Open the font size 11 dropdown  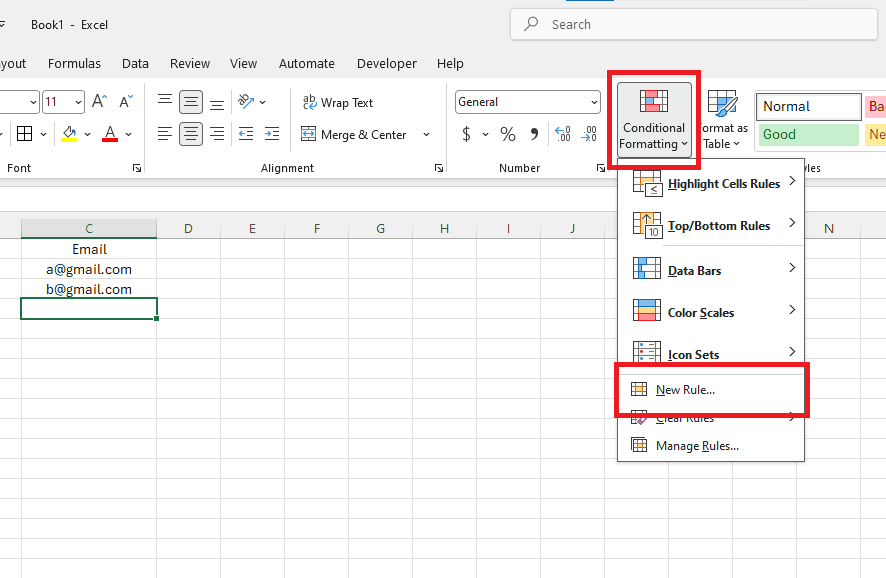click(x=78, y=102)
